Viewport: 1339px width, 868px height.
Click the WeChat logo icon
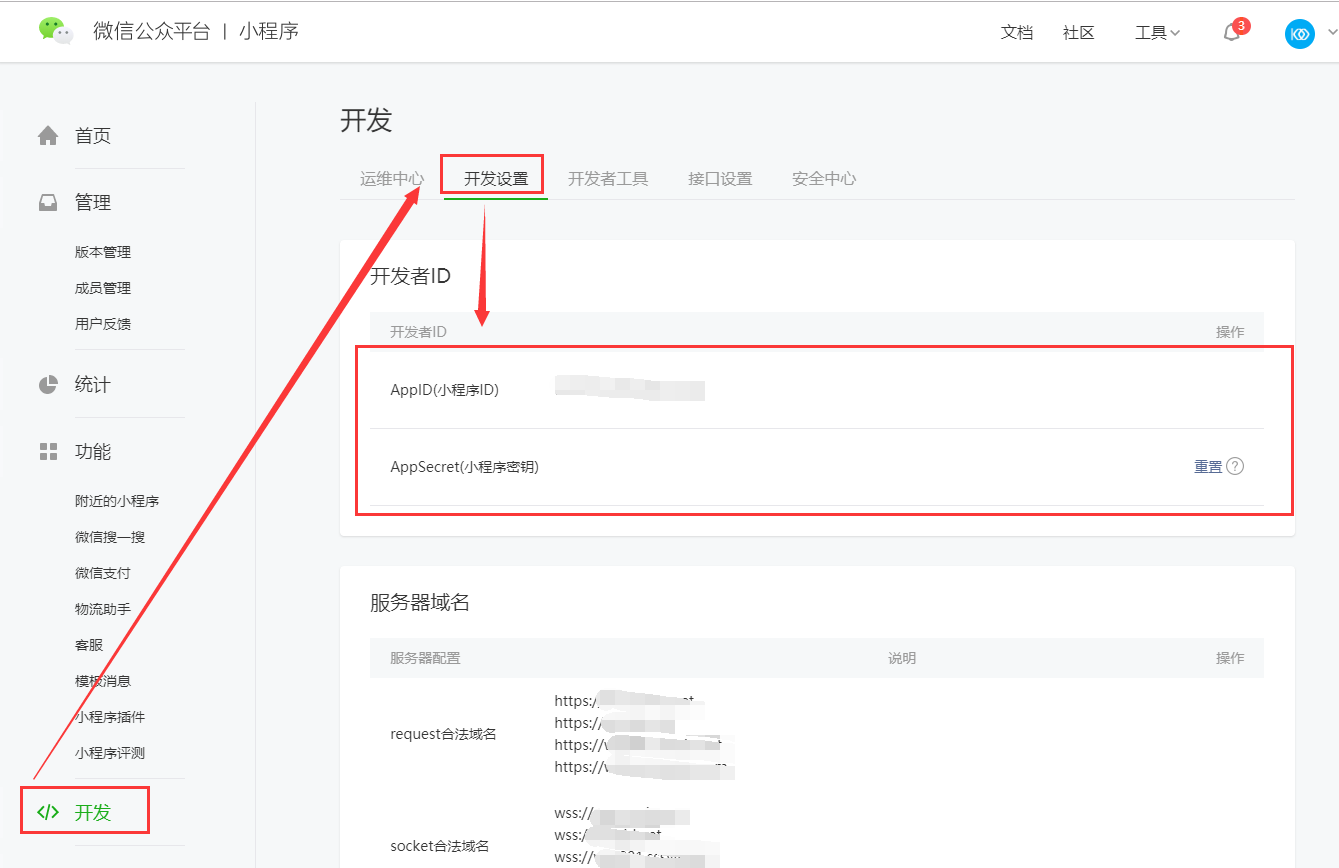click(56, 31)
